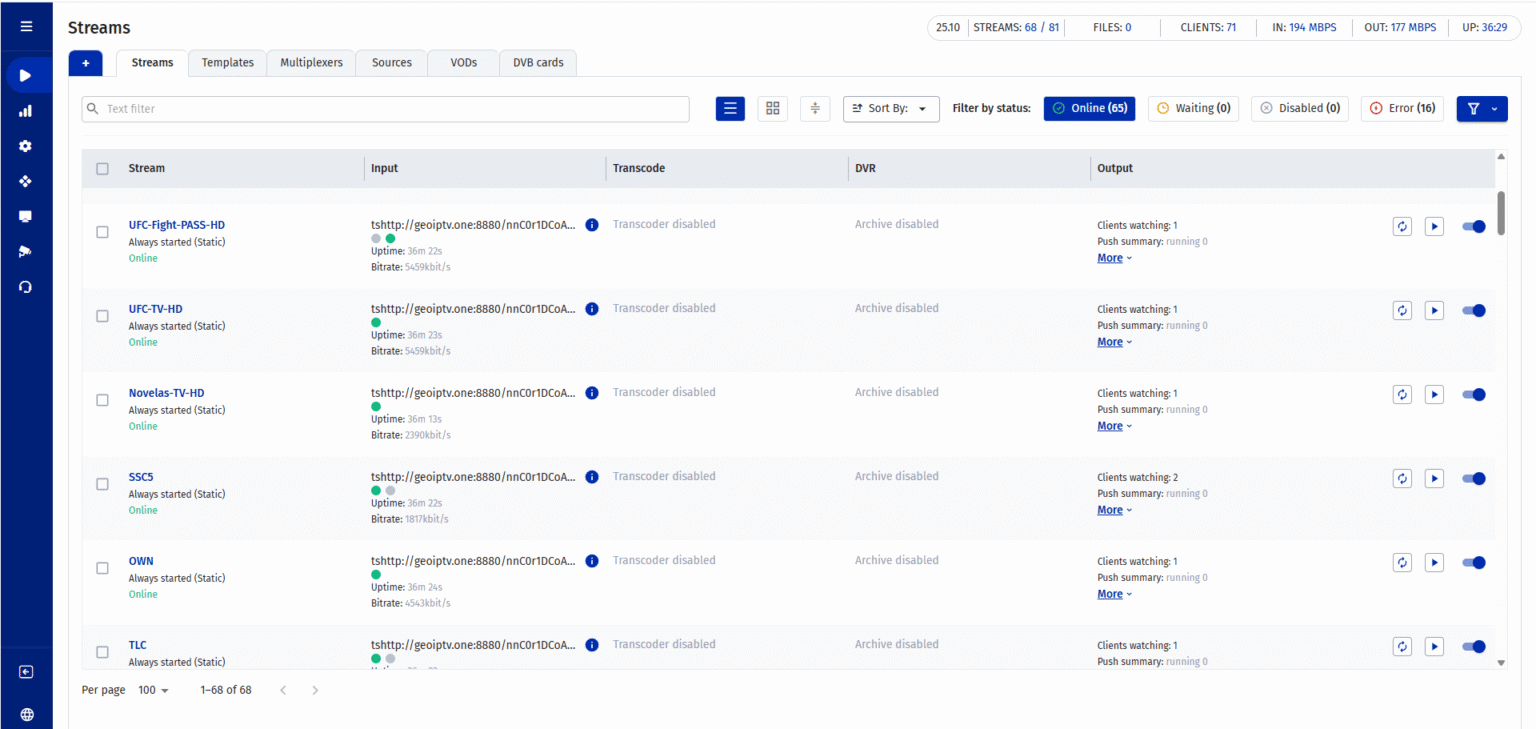Image resolution: width=1537 pixels, height=729 pixels.
Task: Restart the UFC-Fight-PASS-HD stream with the refresh icon
Action: (x=1402, y=227)
